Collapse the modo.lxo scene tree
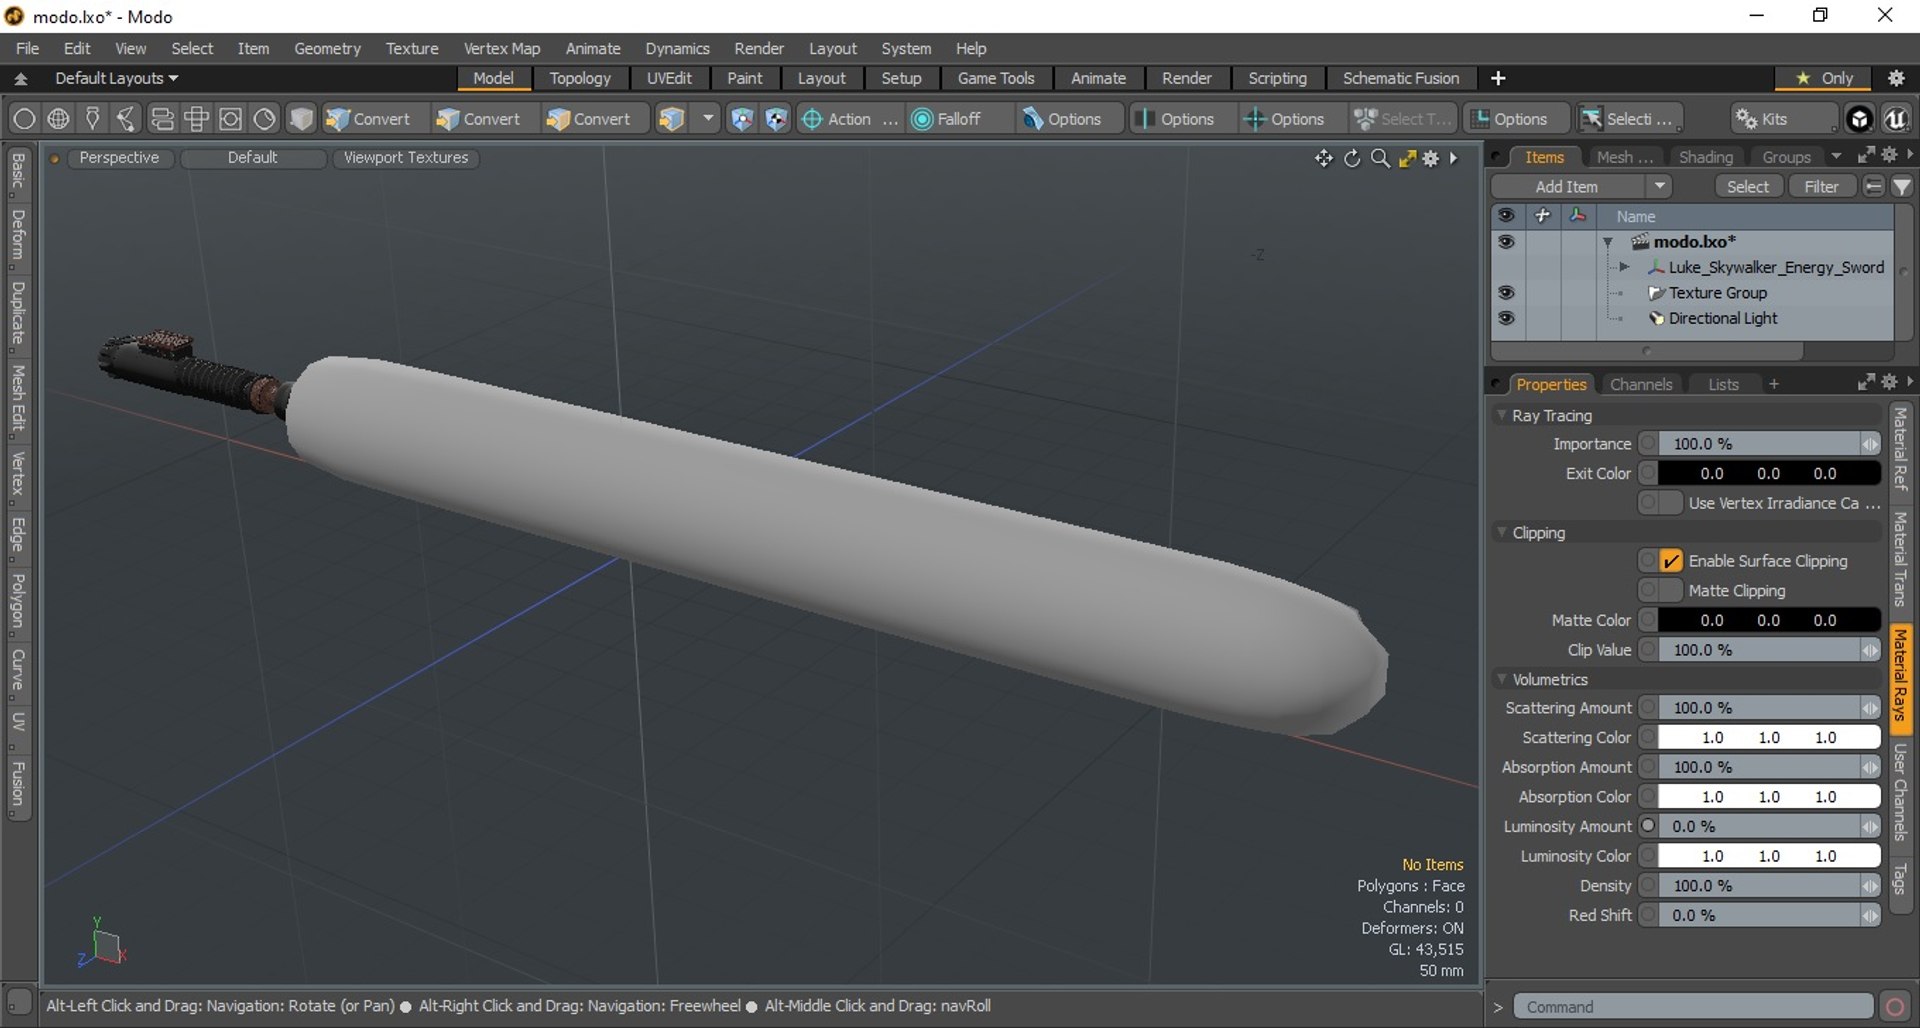1920x1028 pixels. point(1608,242)
